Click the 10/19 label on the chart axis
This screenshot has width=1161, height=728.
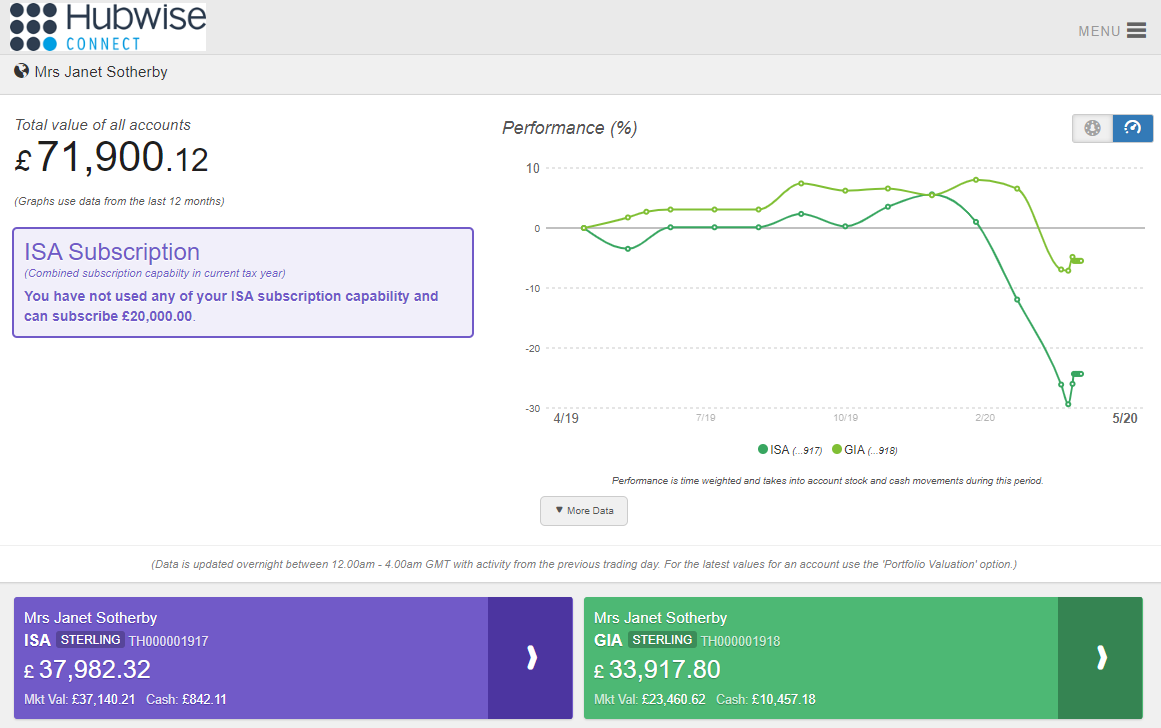[846, 418]
